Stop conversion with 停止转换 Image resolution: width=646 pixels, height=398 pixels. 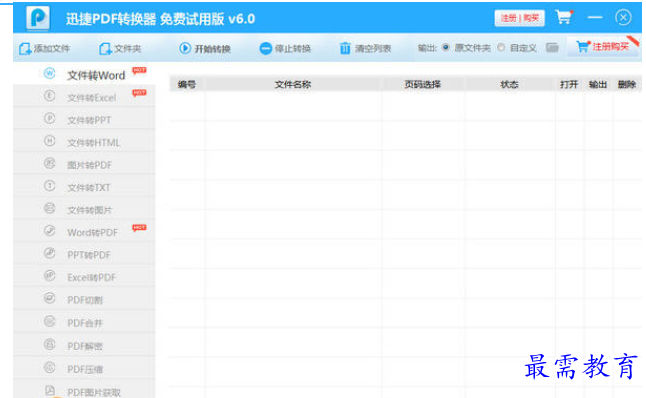pyautogui.click(x=285, y=49)
